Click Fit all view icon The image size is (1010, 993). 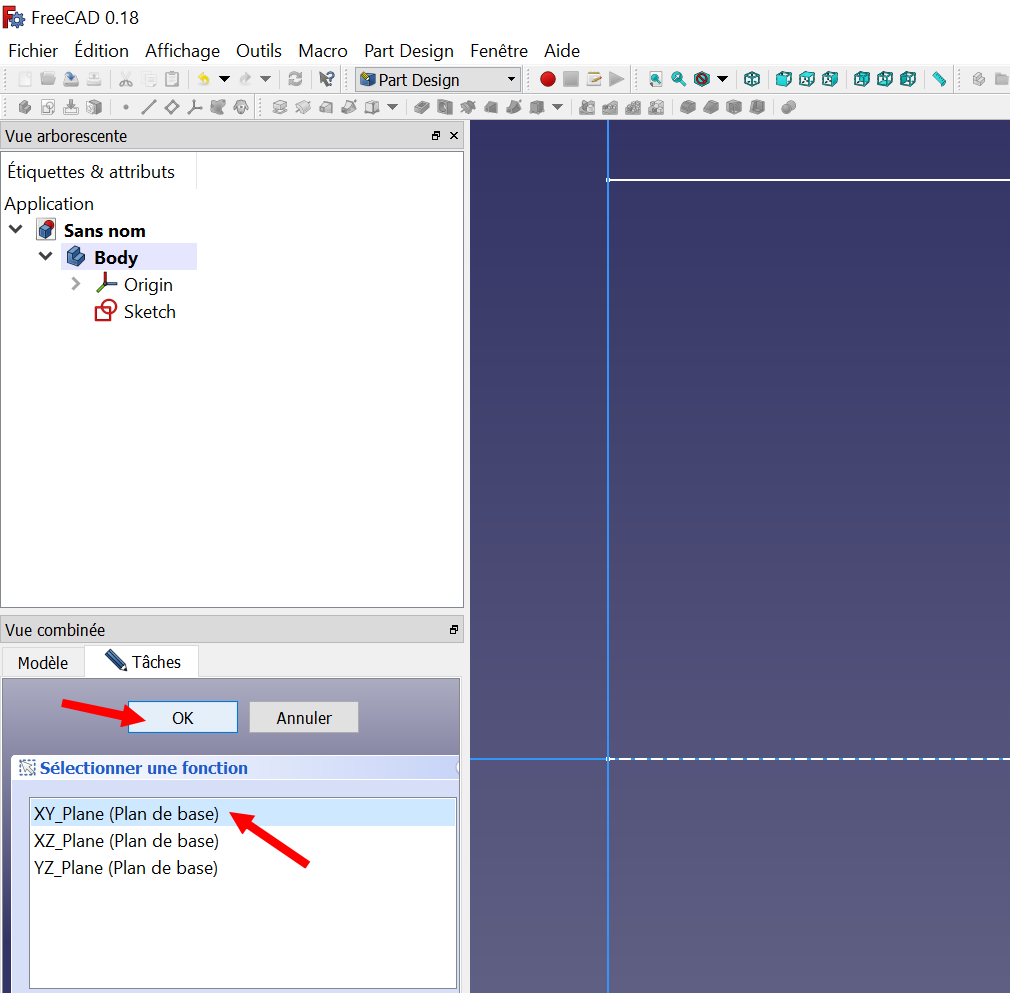click(656, 79)
